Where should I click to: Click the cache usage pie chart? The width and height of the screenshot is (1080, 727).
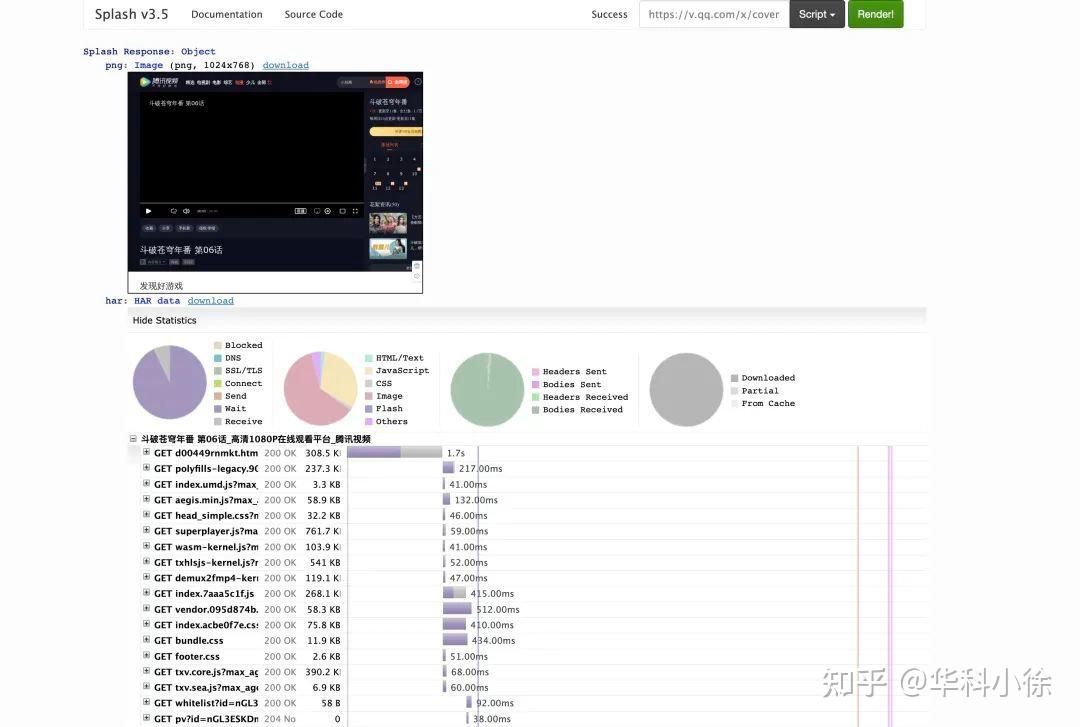(686, 389)
